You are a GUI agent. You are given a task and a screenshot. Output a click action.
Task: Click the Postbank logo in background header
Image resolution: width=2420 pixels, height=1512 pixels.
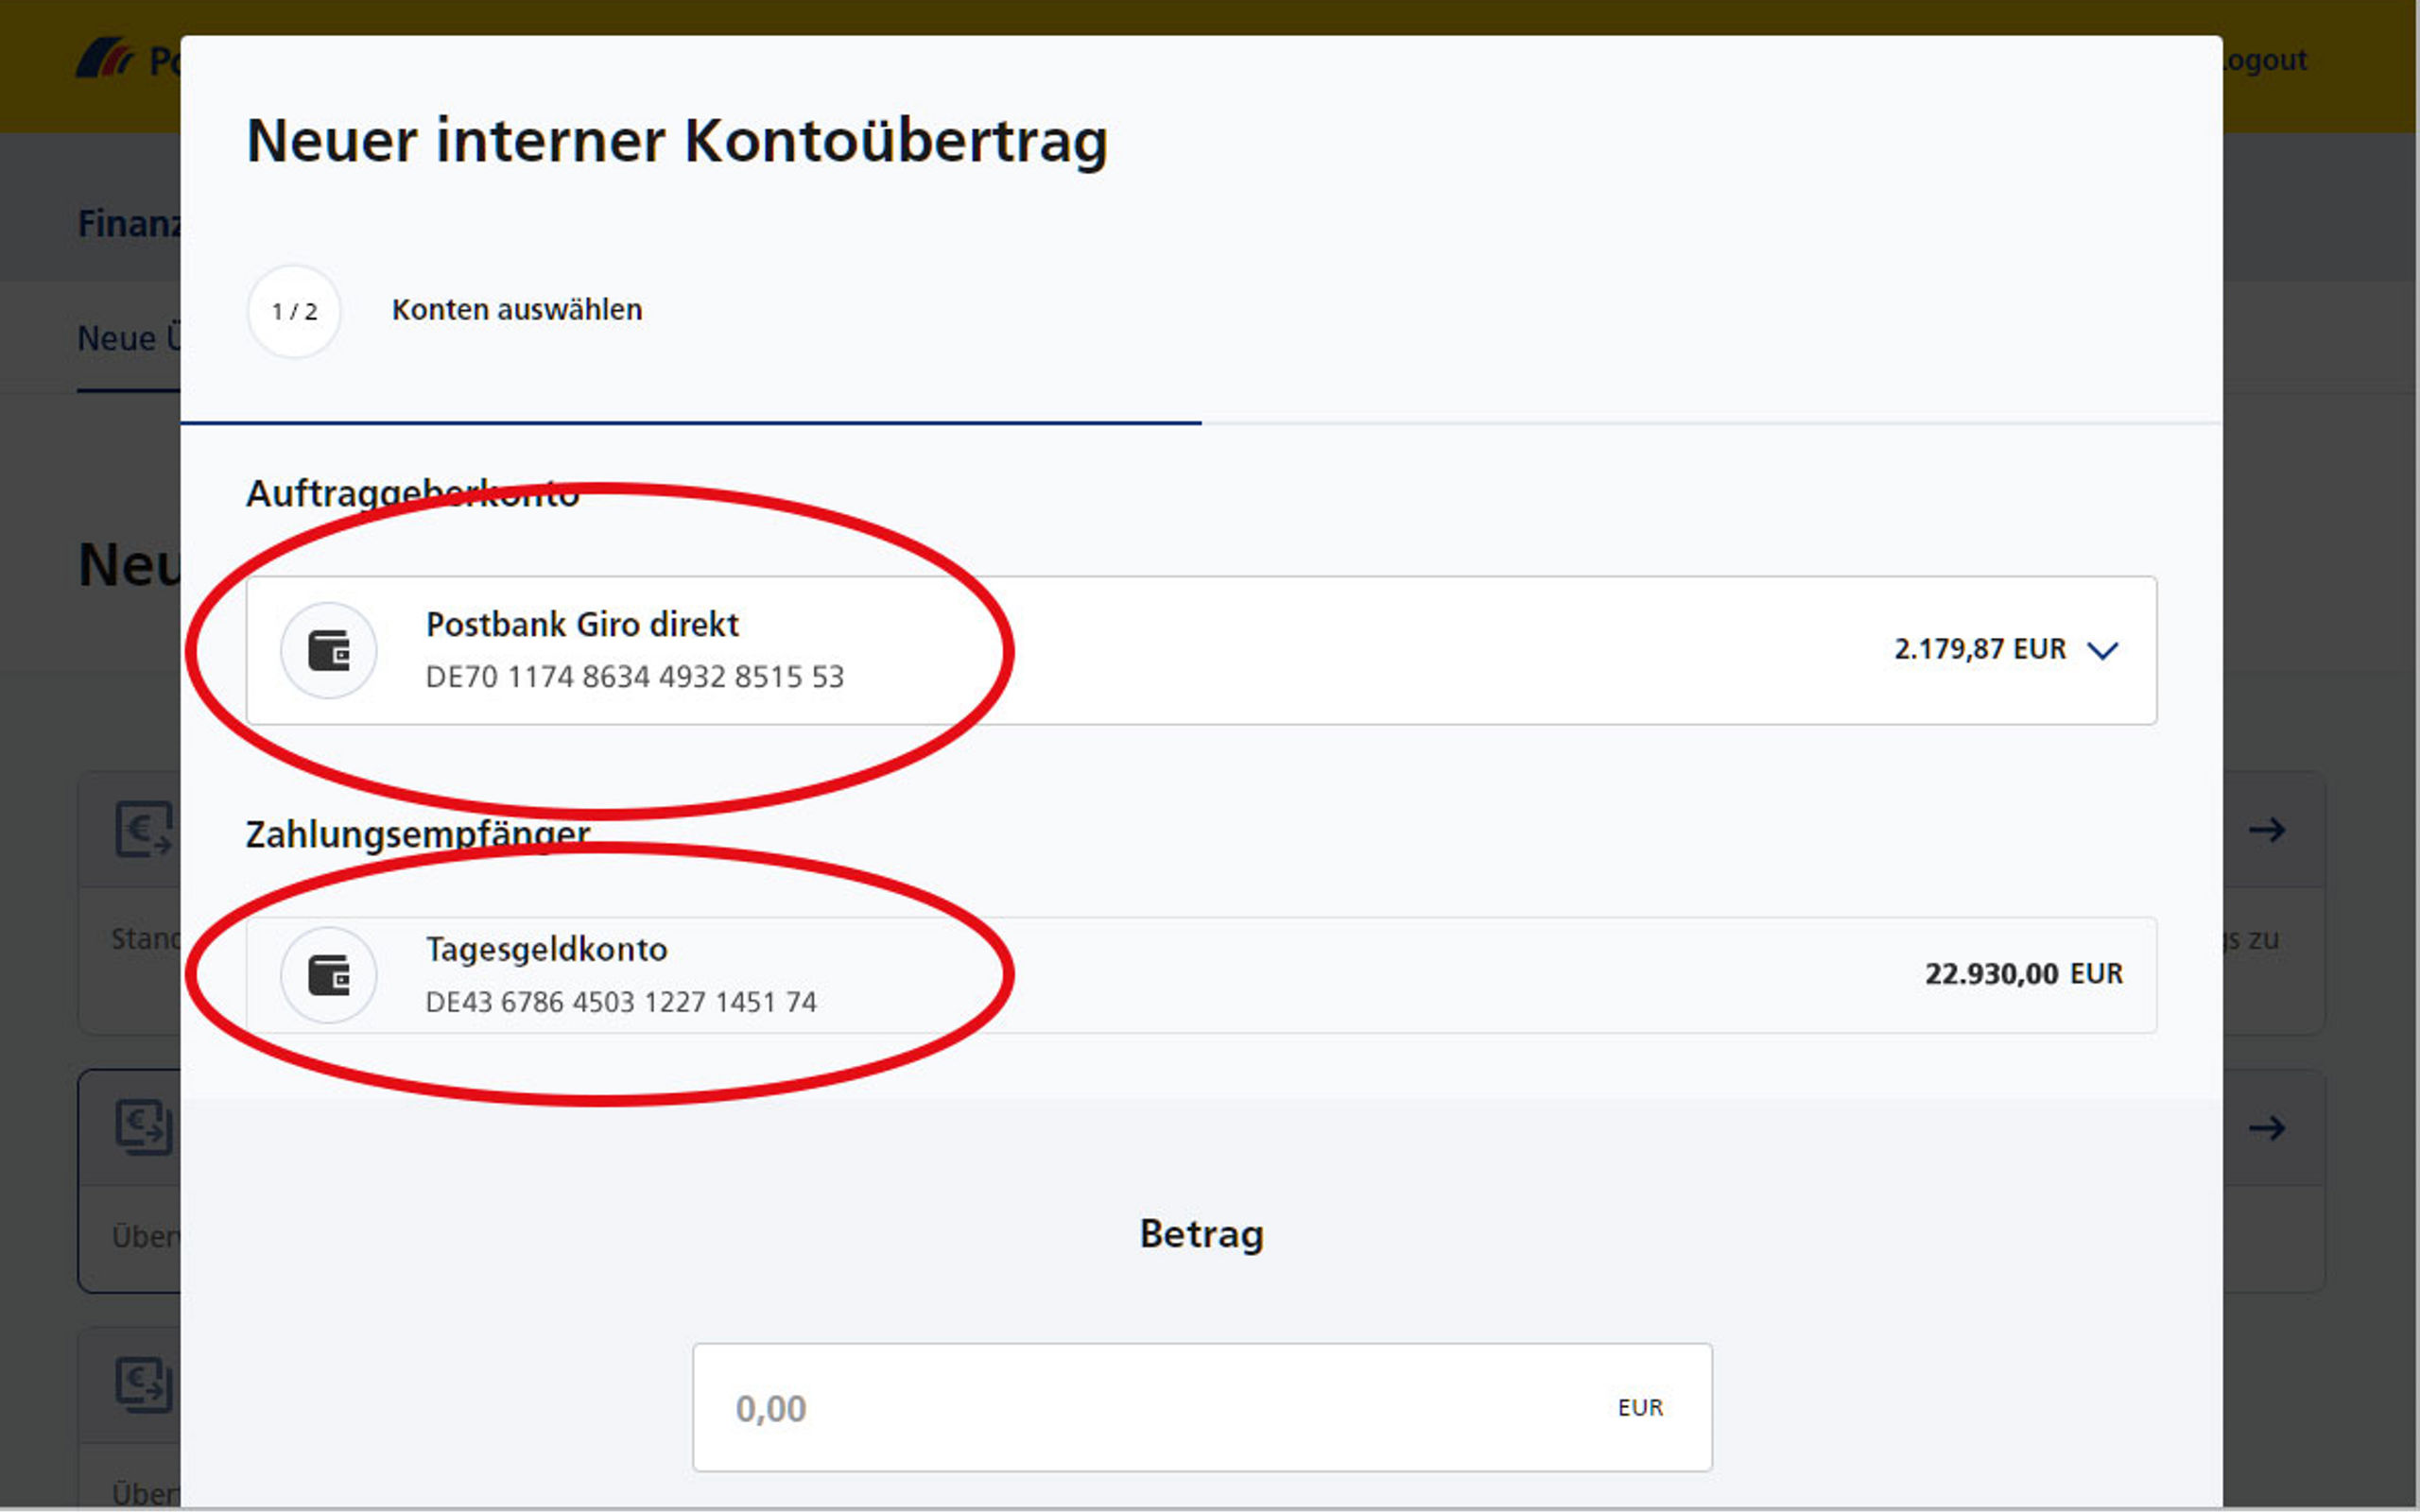[x=128, y=59]
